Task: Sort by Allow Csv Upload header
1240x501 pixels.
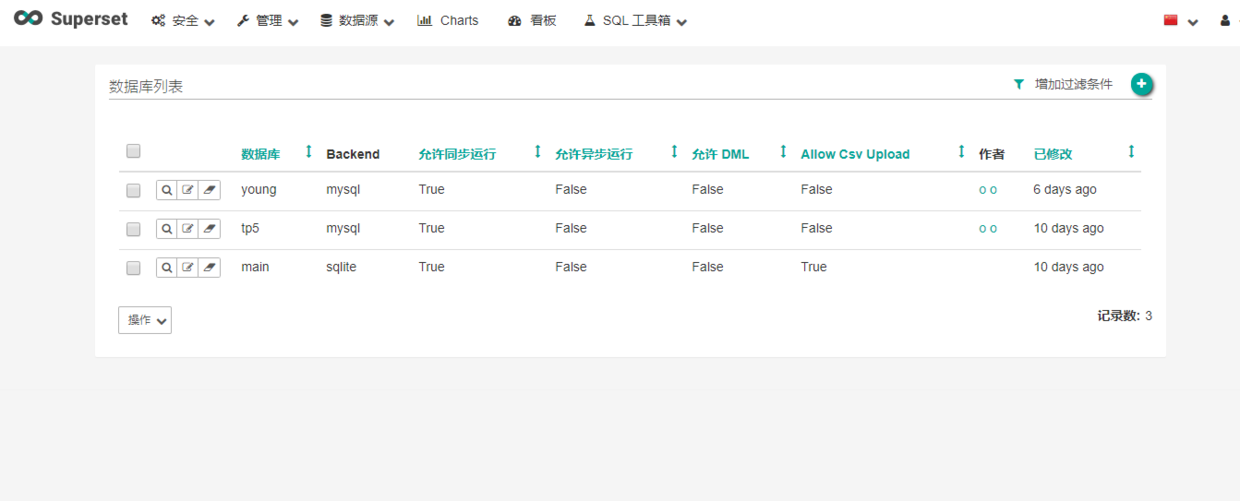Action: pyautogui.click(x=855, y=154)
